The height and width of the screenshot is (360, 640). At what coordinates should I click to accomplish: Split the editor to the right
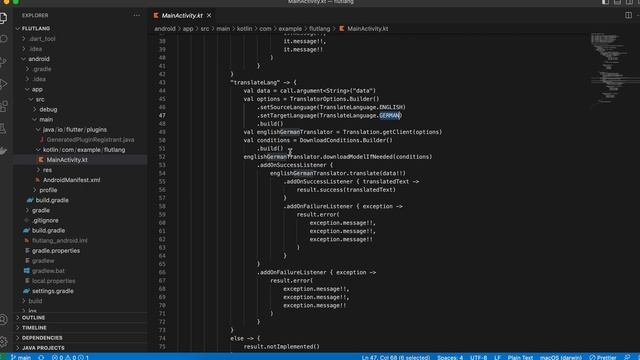(x=628, y=16)
